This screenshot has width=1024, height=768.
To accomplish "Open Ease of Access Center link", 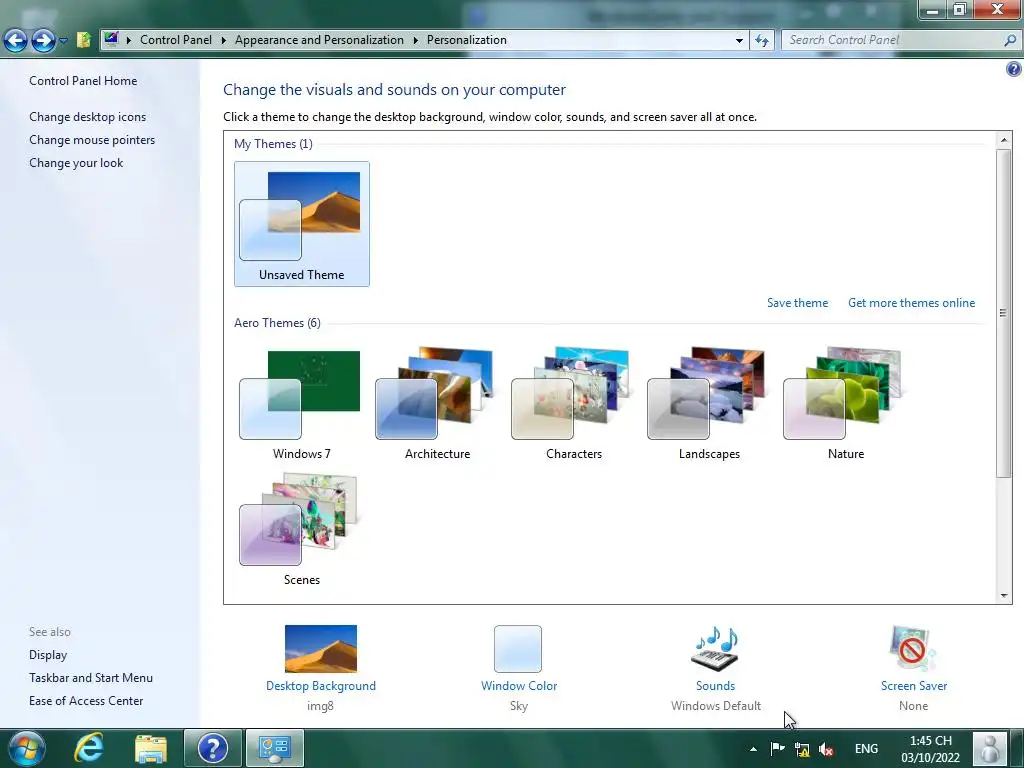I will pyautogui.click(x=86, y=701).
